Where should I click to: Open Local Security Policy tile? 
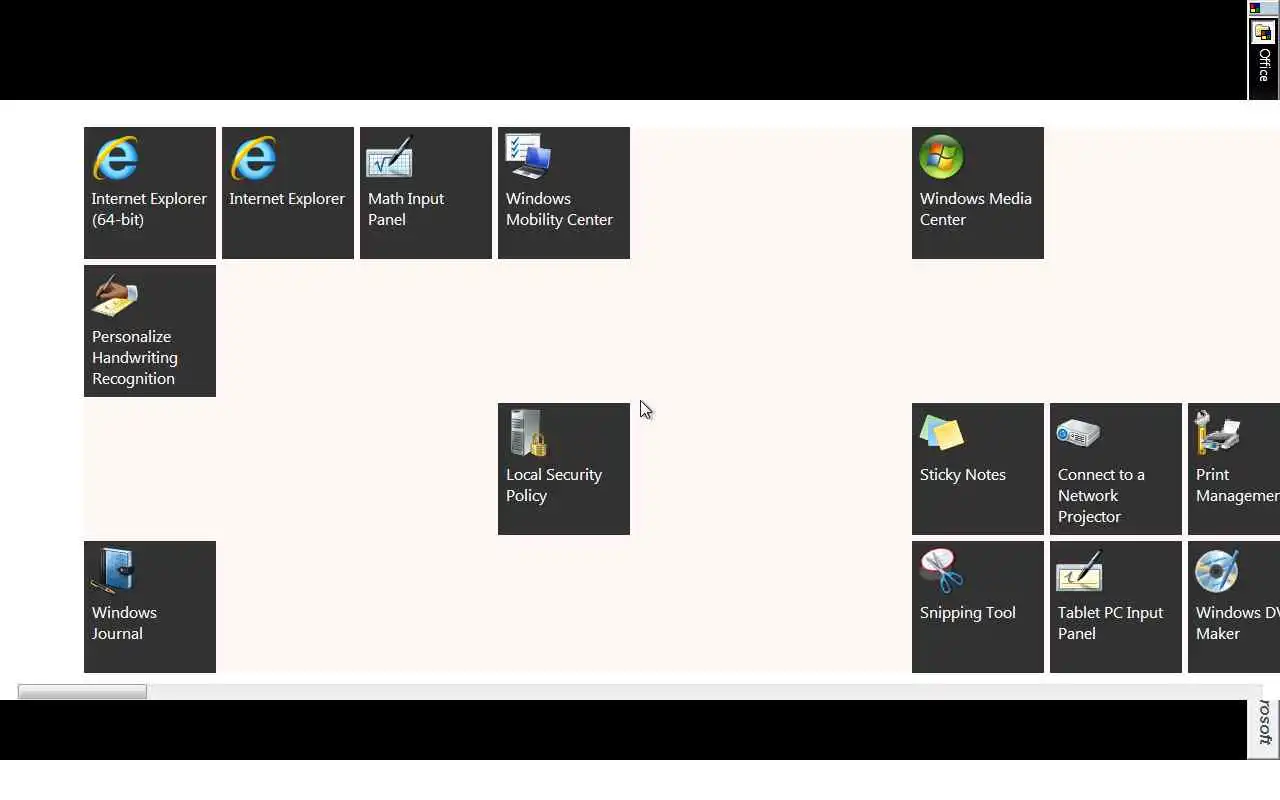coord(564,469)
